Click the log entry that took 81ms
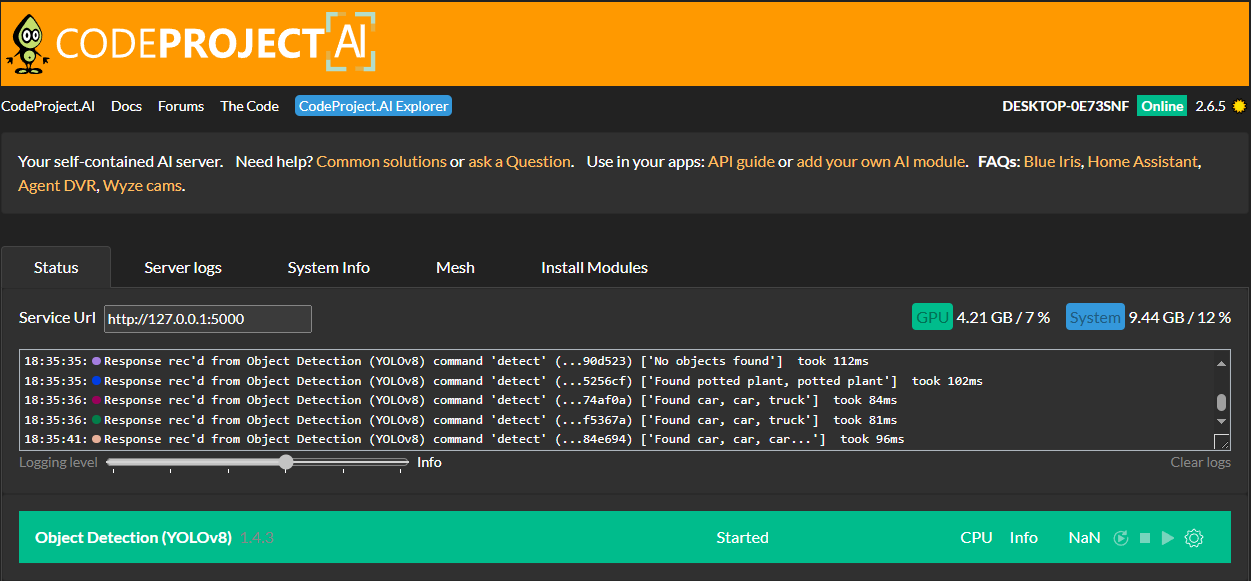This screenshot has height=581, width=1251. point(460,420)
